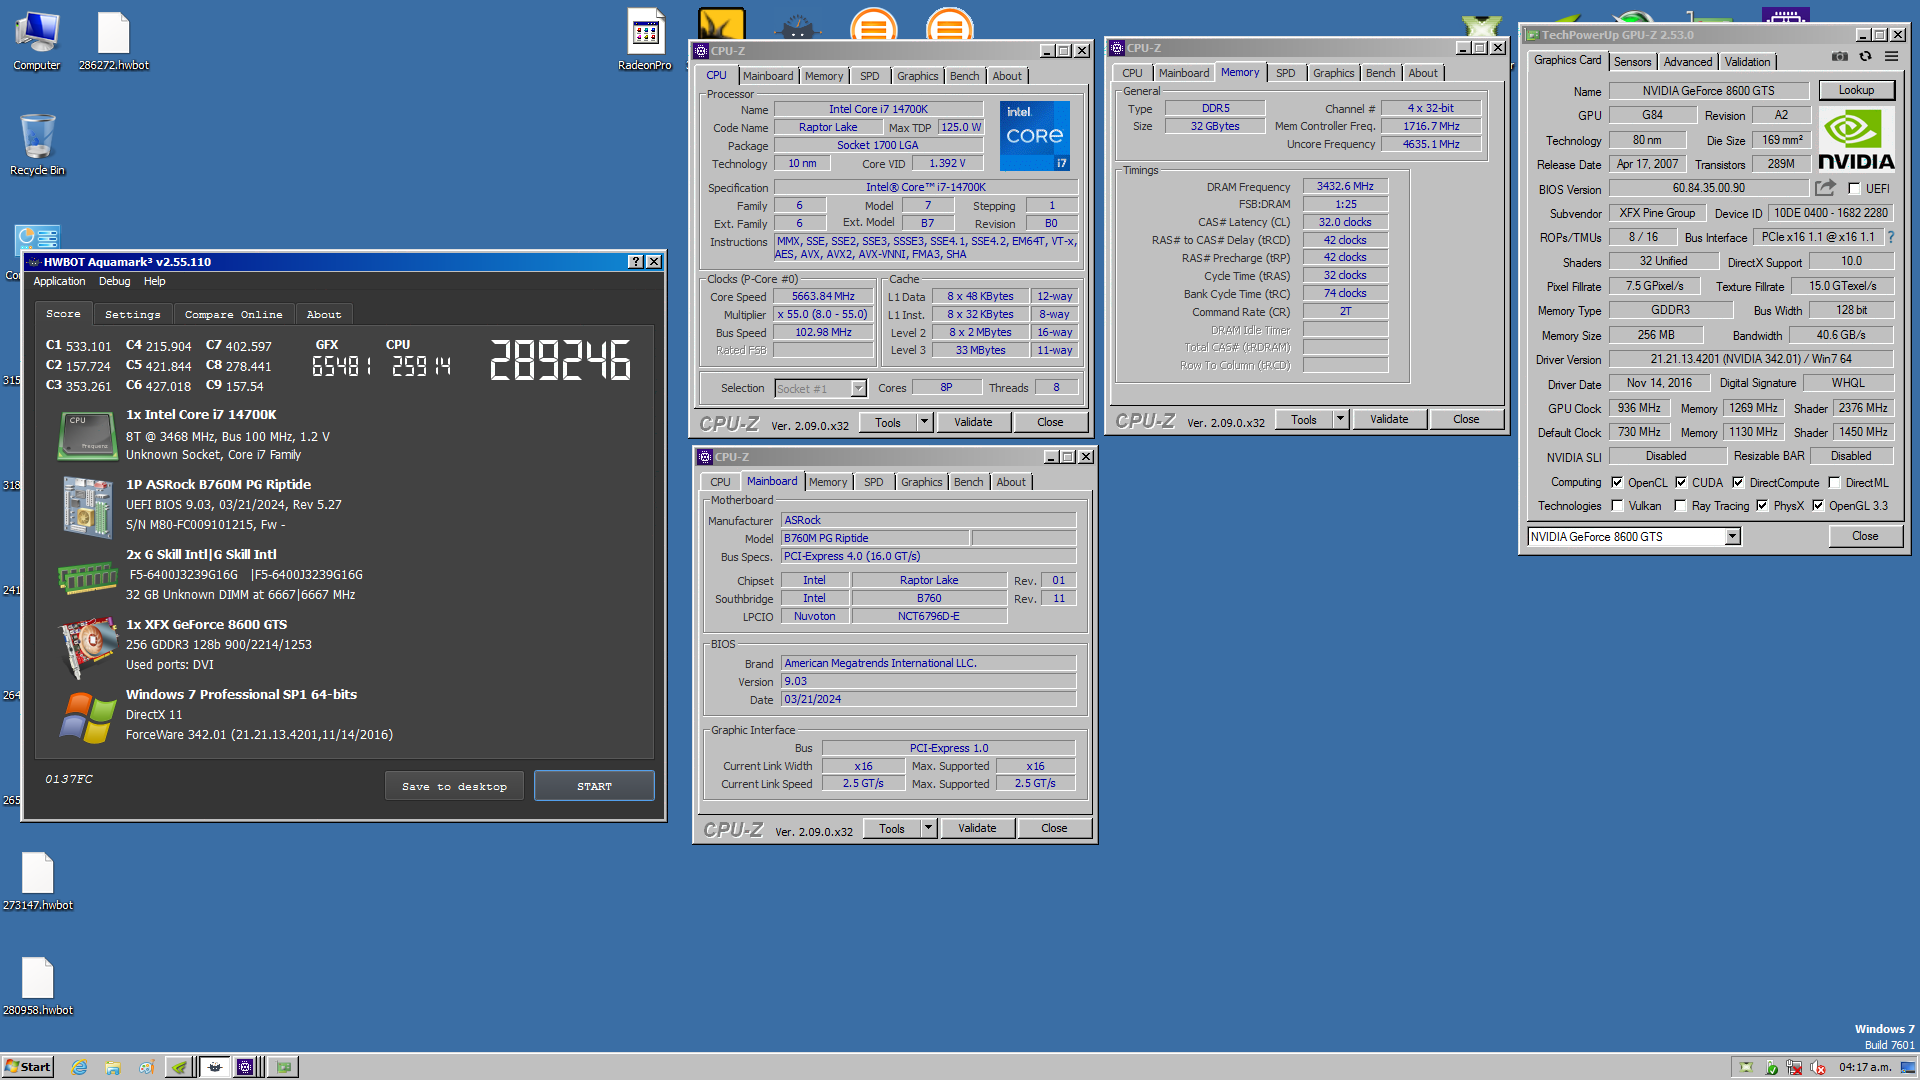Select the RadeonPro desktop shortcut
The width and height of the screenshot is (1920, 1080).
point(645,41)
